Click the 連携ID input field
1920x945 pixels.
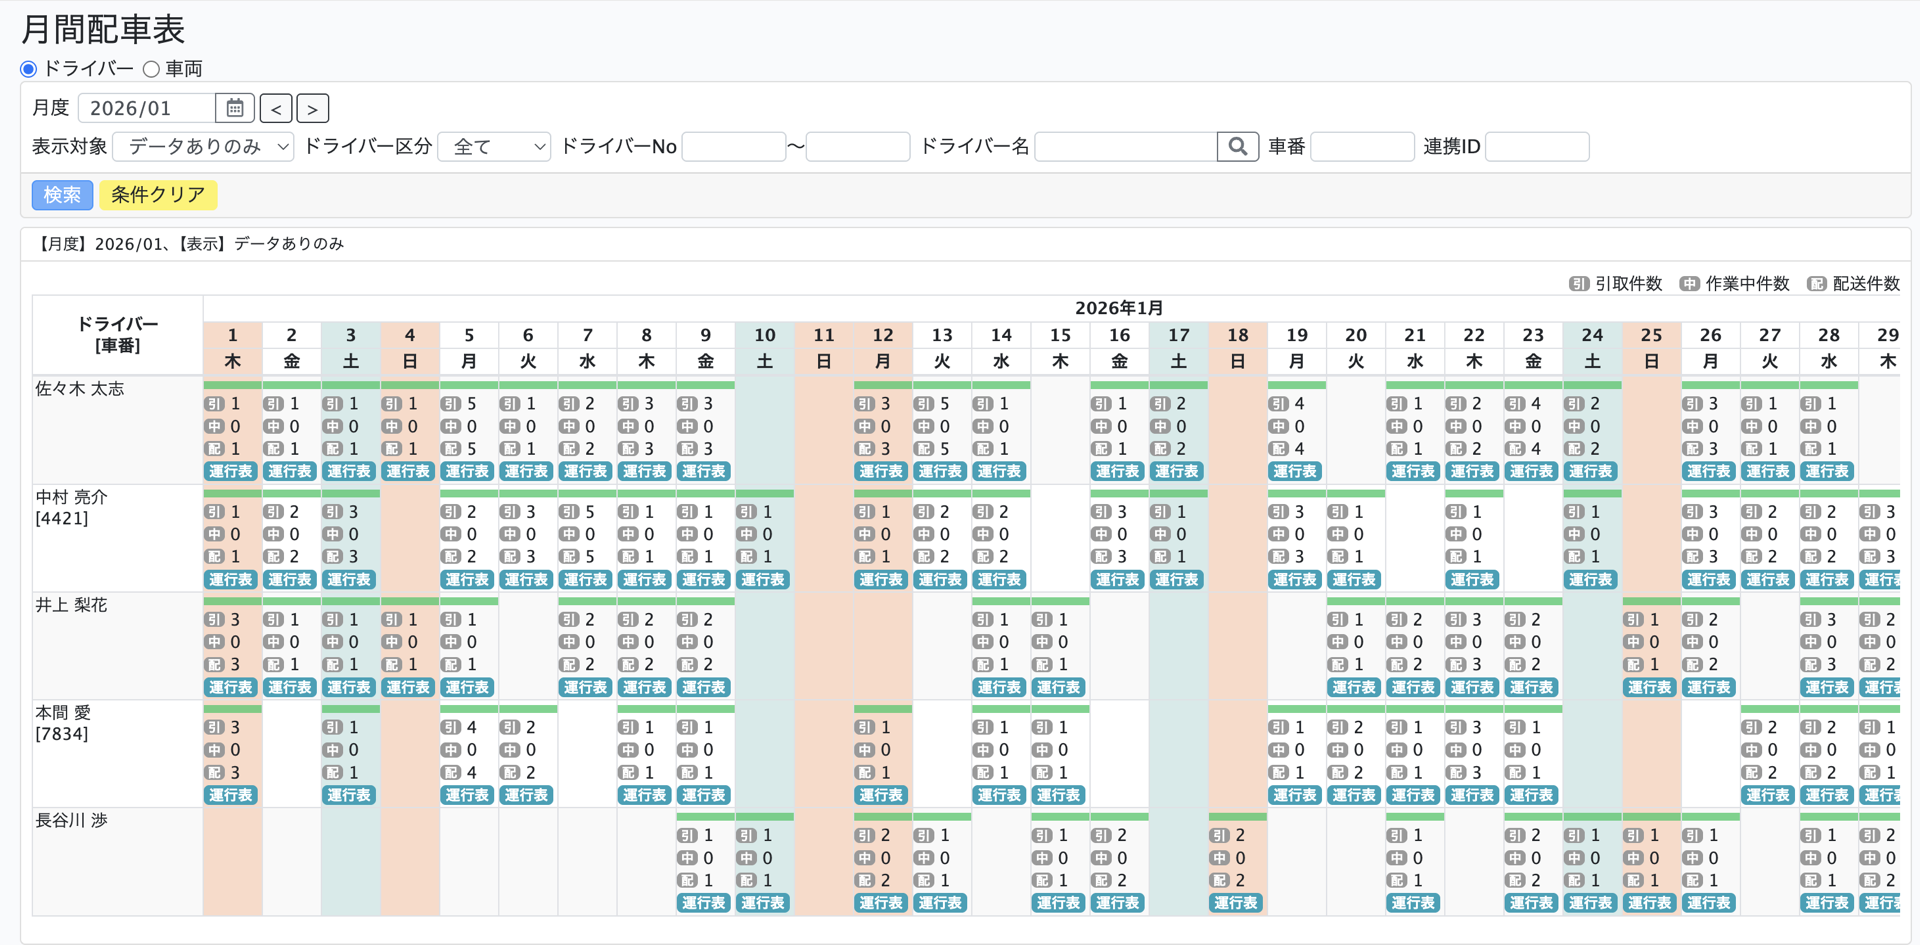(1537, 147)
